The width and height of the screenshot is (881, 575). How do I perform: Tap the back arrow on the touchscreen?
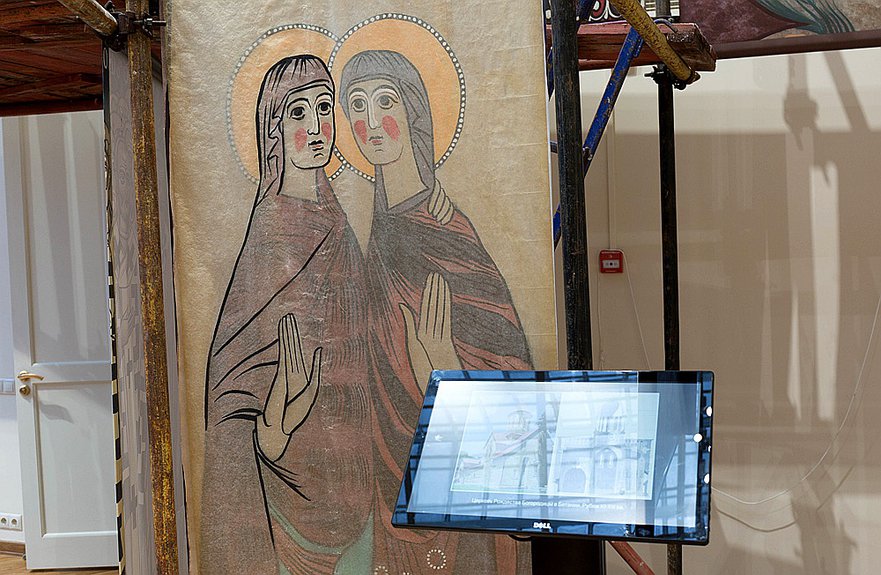438,437
